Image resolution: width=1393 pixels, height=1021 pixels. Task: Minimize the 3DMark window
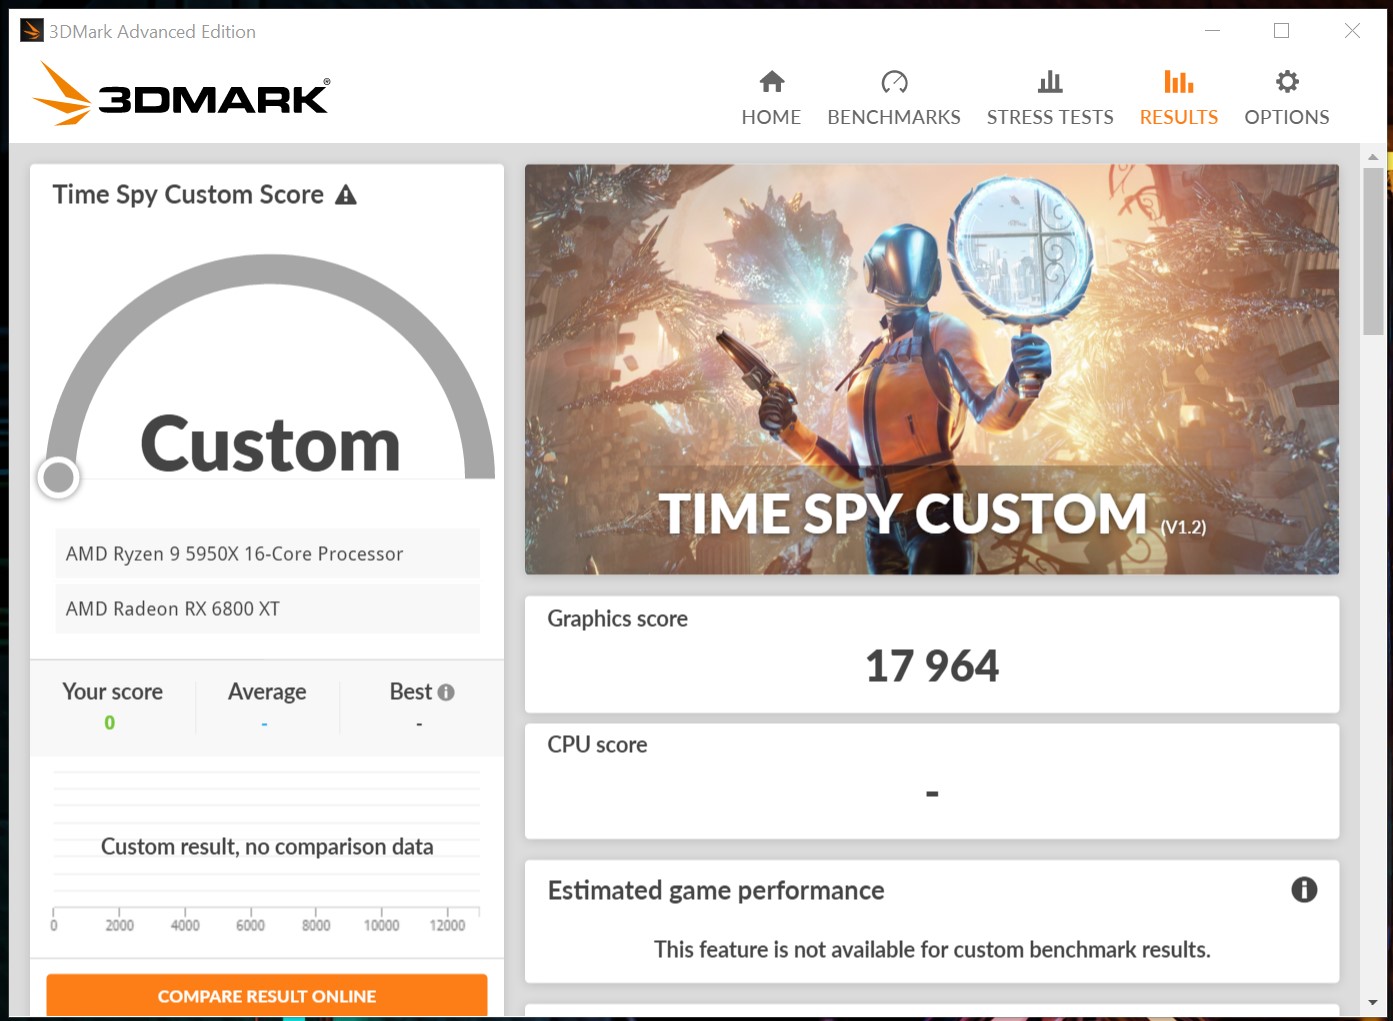click(1213, 31)
